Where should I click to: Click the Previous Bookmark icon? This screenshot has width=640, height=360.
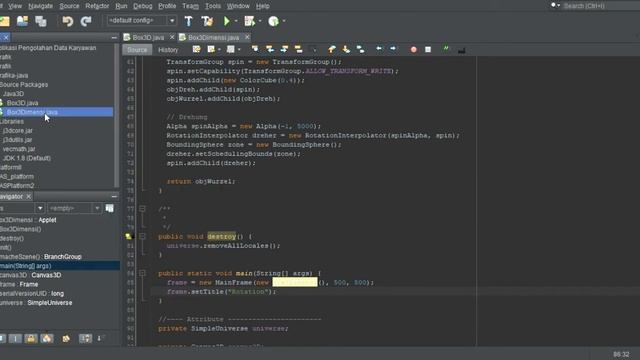tap(331, 49)
